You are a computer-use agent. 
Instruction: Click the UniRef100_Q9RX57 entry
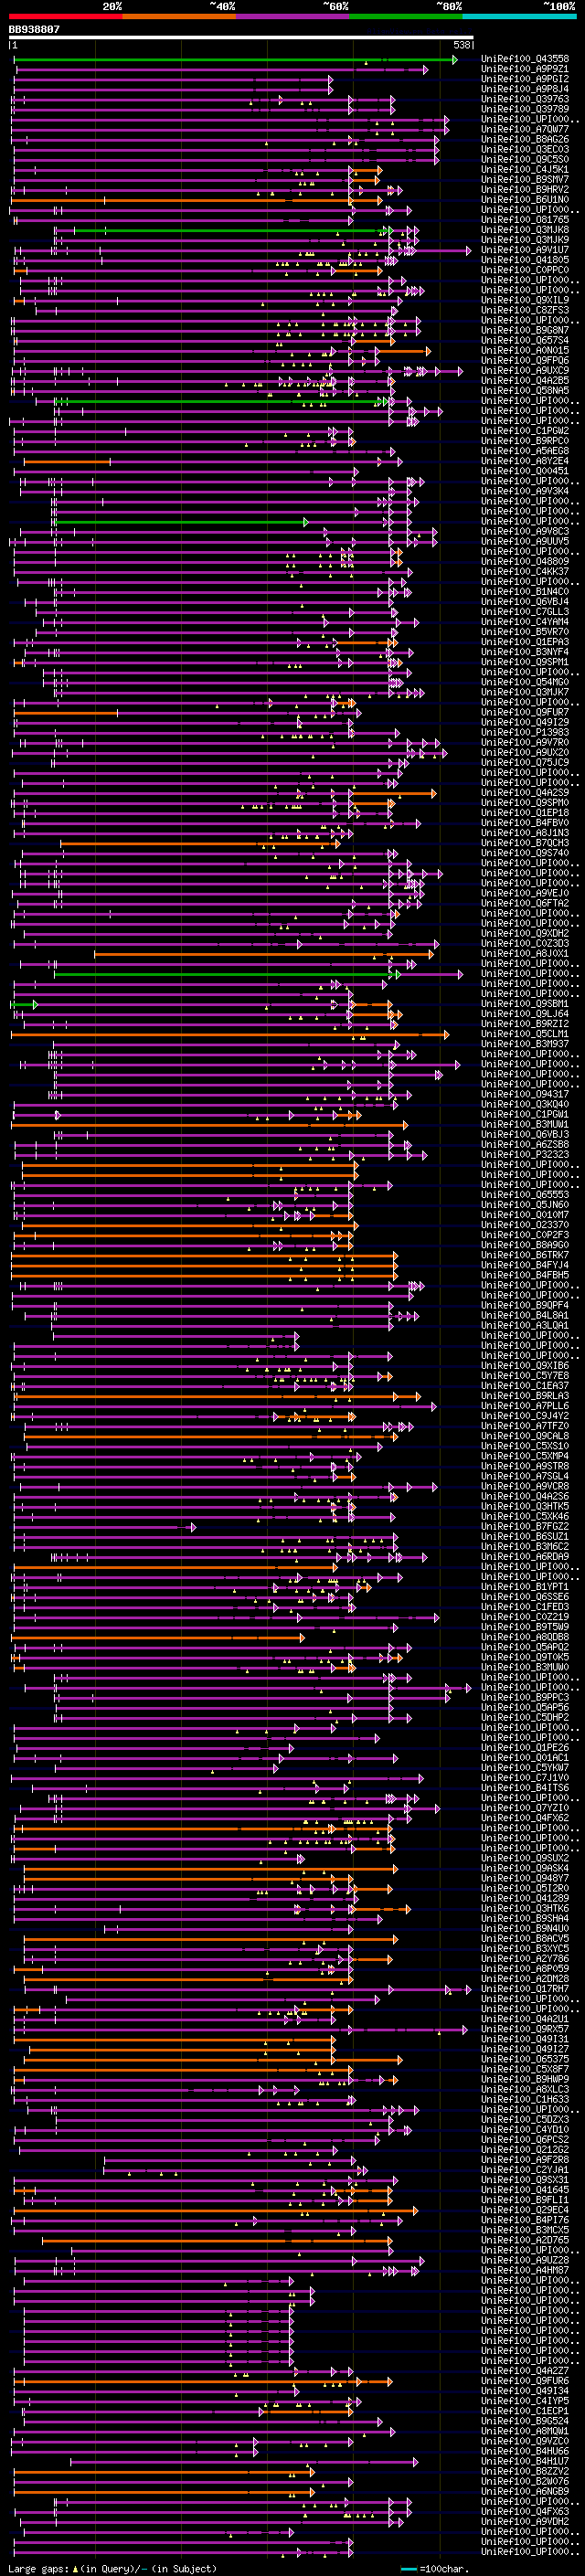point(525,2030)
